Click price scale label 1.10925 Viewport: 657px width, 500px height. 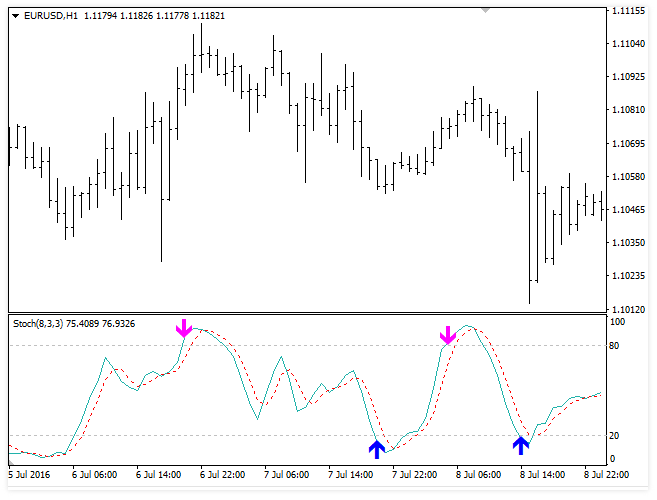[629, 77]
